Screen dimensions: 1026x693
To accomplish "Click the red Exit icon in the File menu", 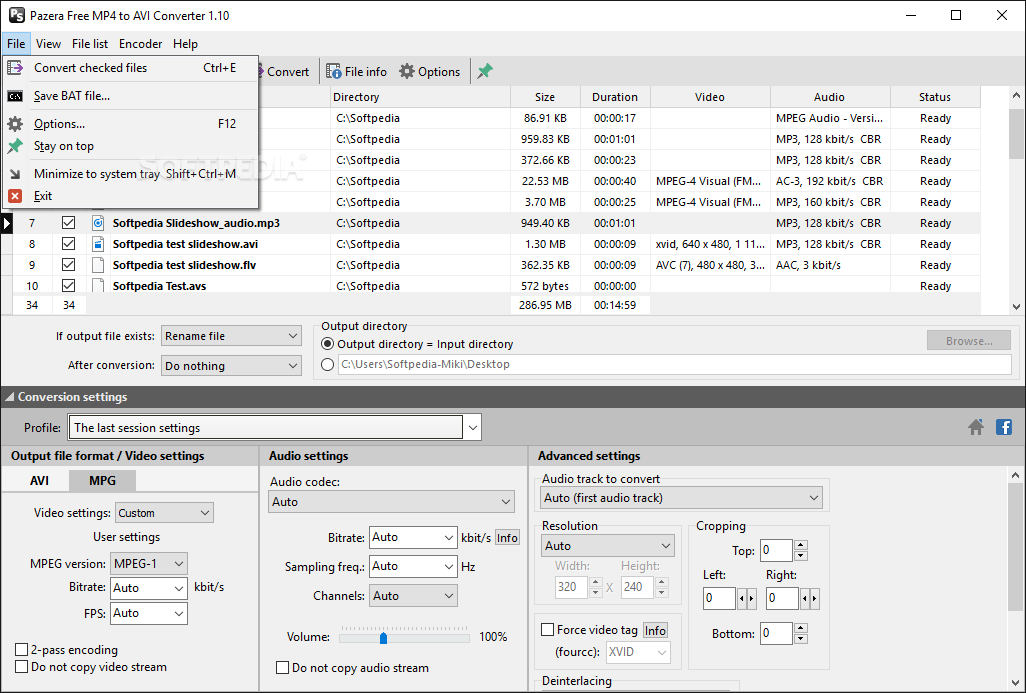I will coord(15,196).
